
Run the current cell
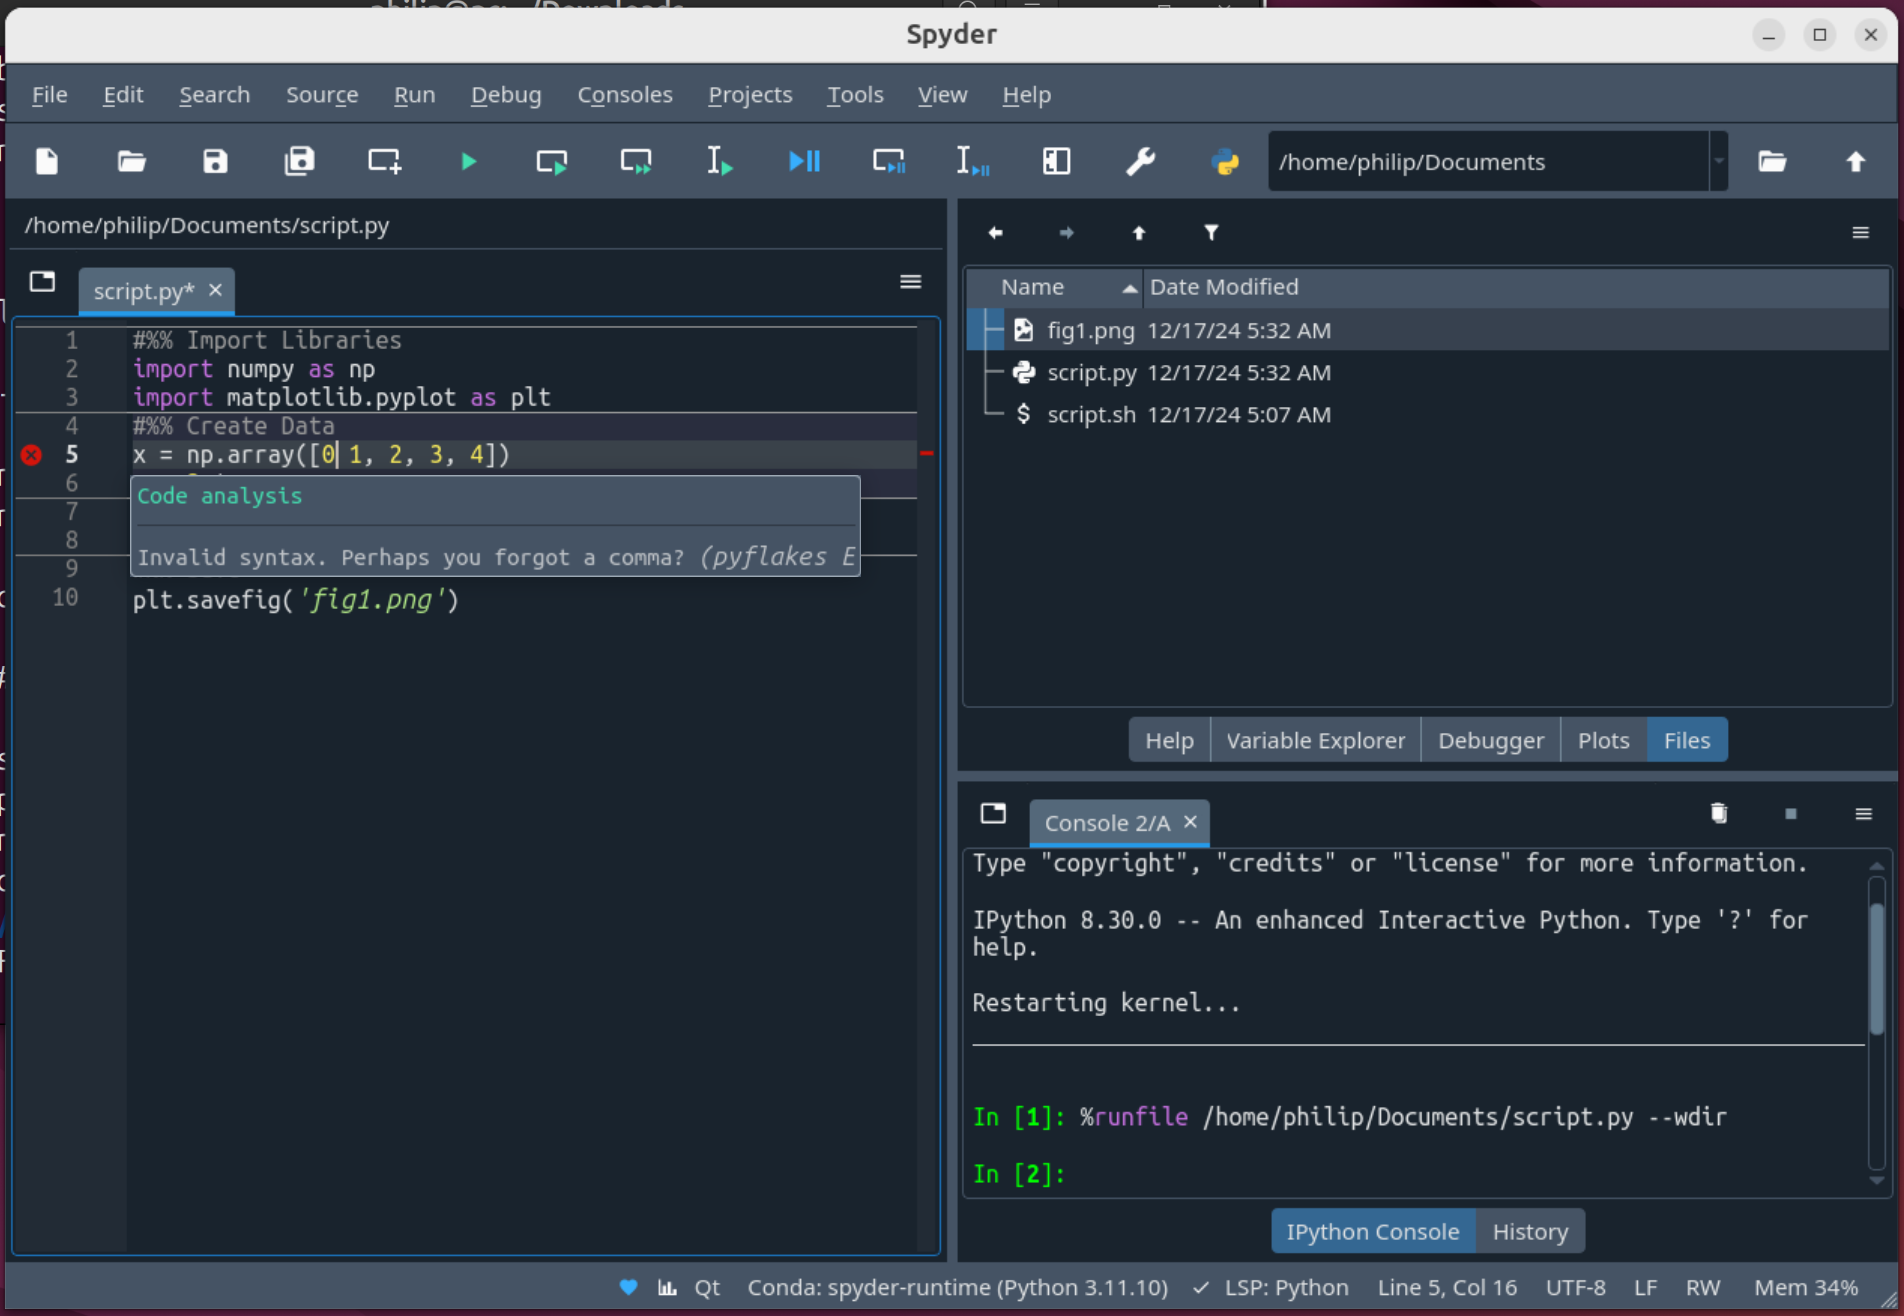[551, 161]
